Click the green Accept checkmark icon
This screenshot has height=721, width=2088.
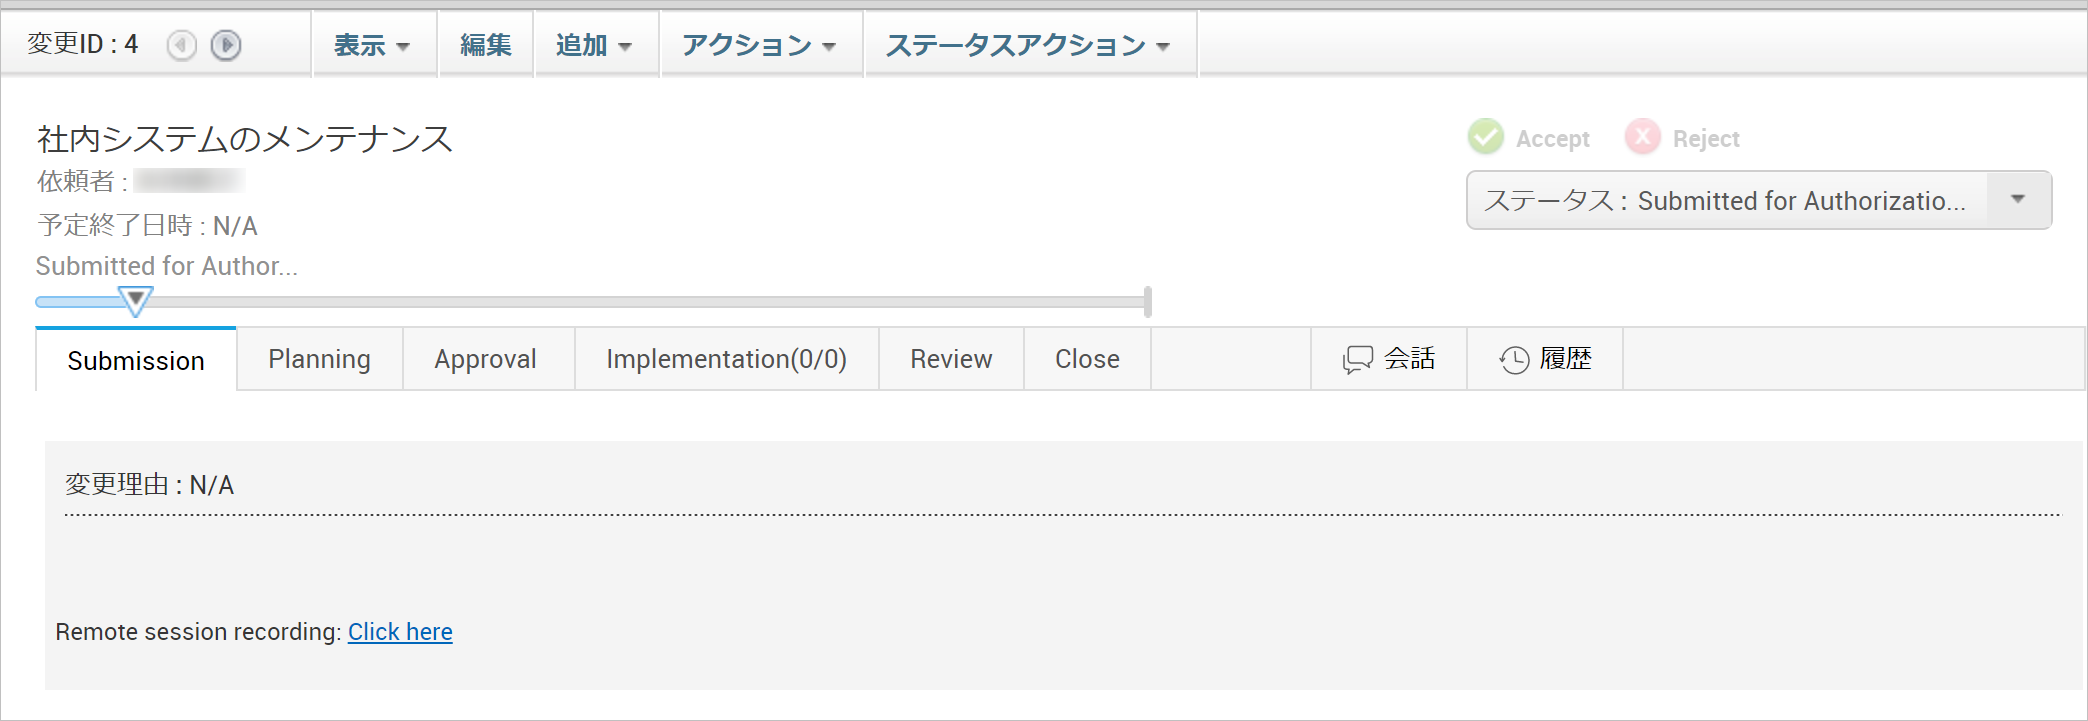tap(1486, 137)
